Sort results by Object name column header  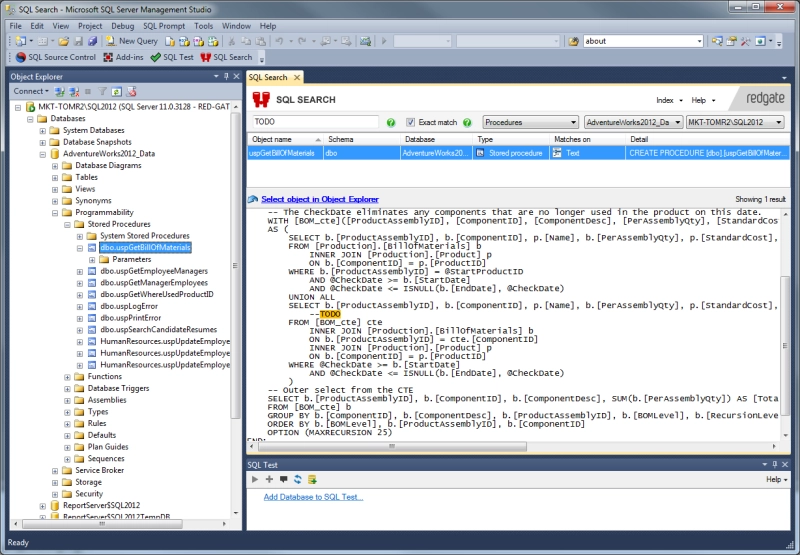pos(285,139)
